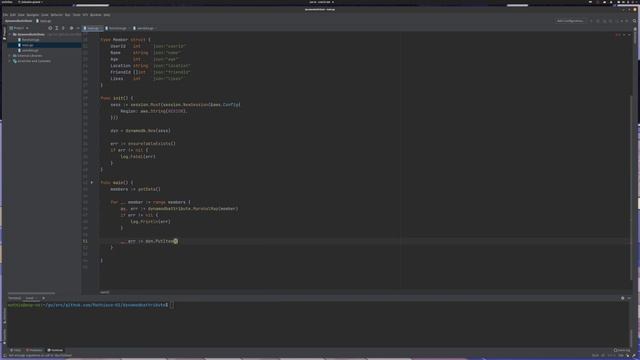Open Project panel settings gear
Image resolution: width=640 pixels, height=360 pixels.
[71, 28]
